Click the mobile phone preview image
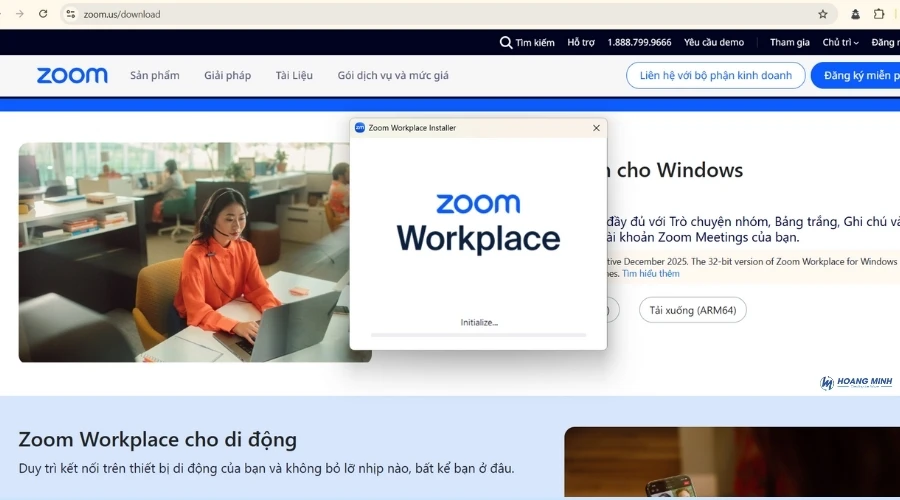This screenshot has height=500, width=900. coord(732,462)
